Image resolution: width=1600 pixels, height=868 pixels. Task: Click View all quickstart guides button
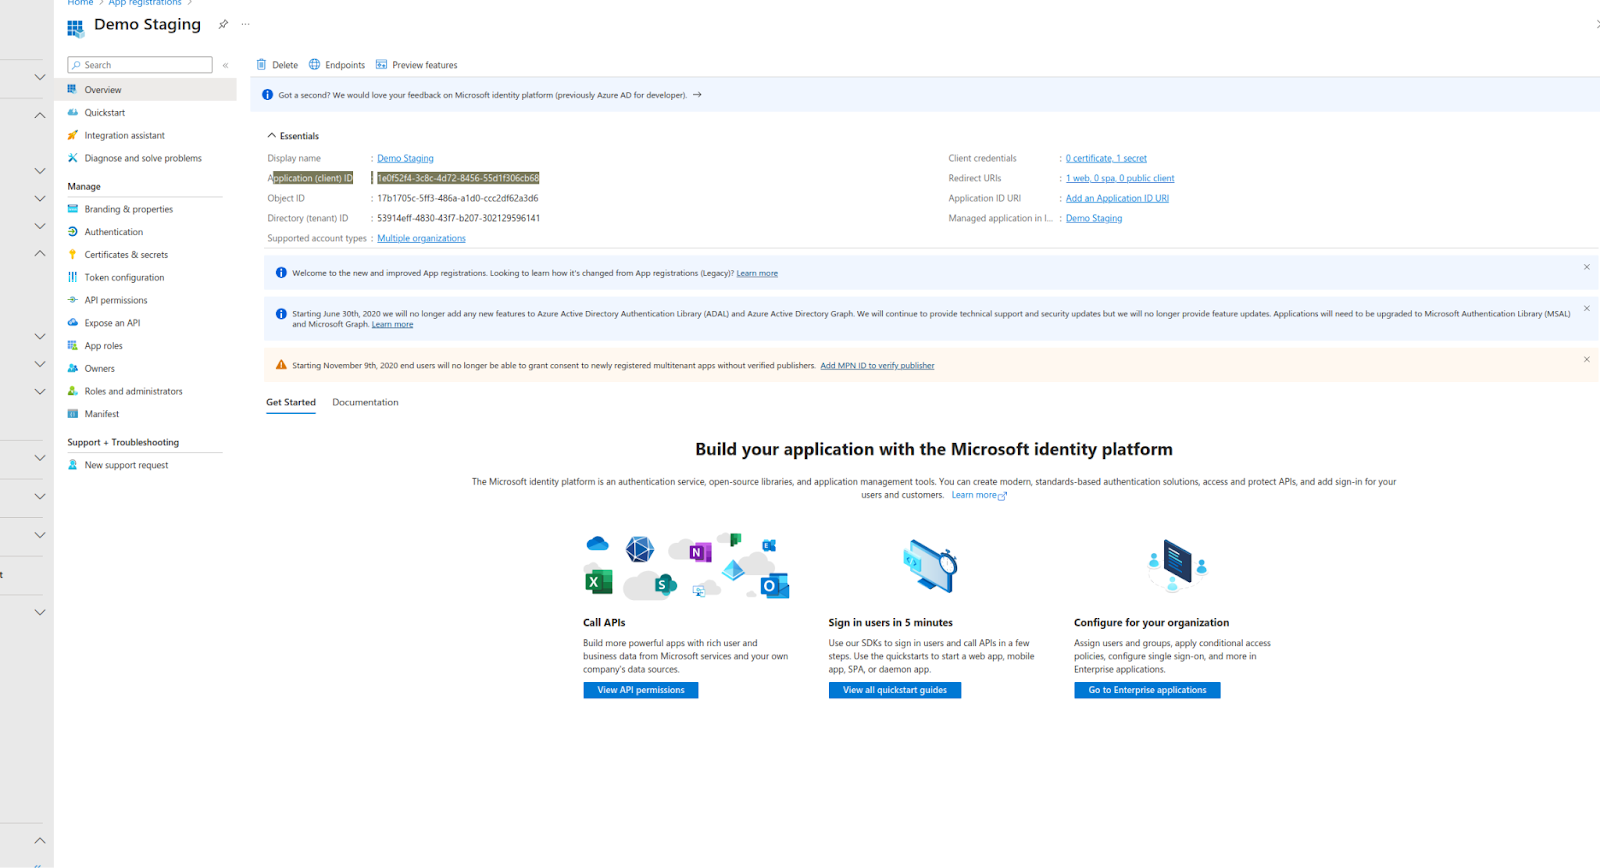(895, 690)
